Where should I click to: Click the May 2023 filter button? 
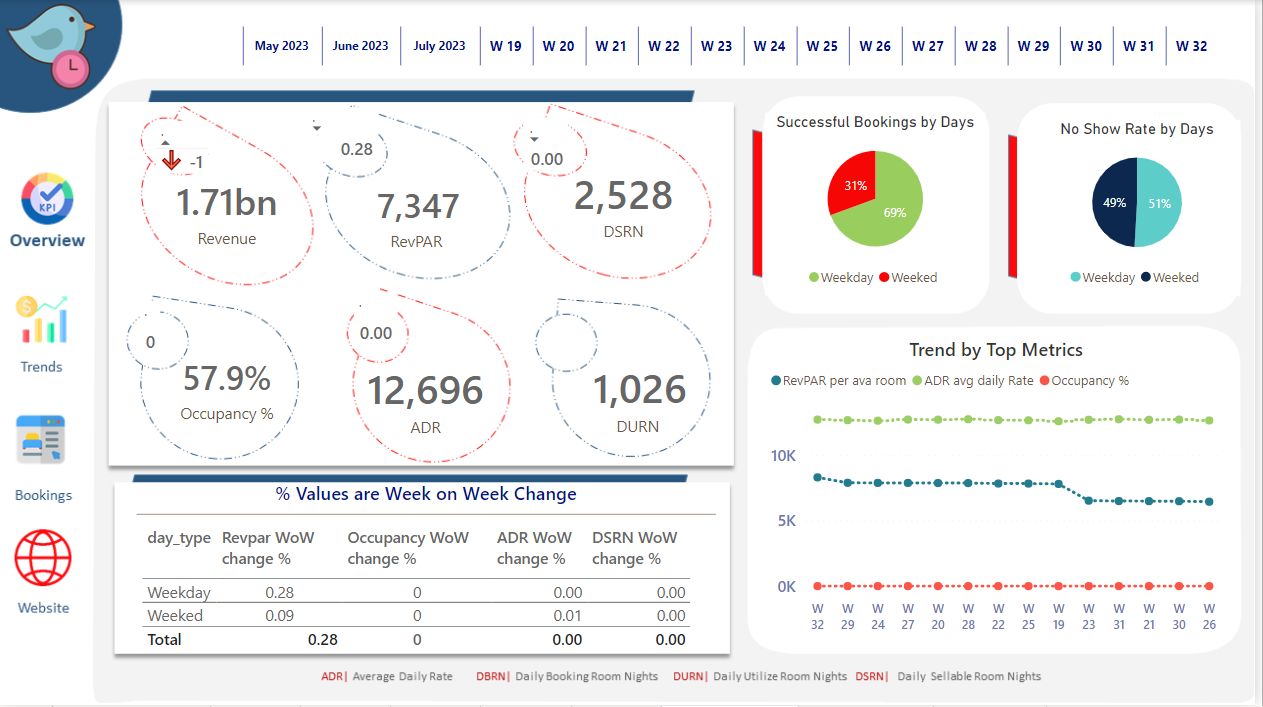282,45
